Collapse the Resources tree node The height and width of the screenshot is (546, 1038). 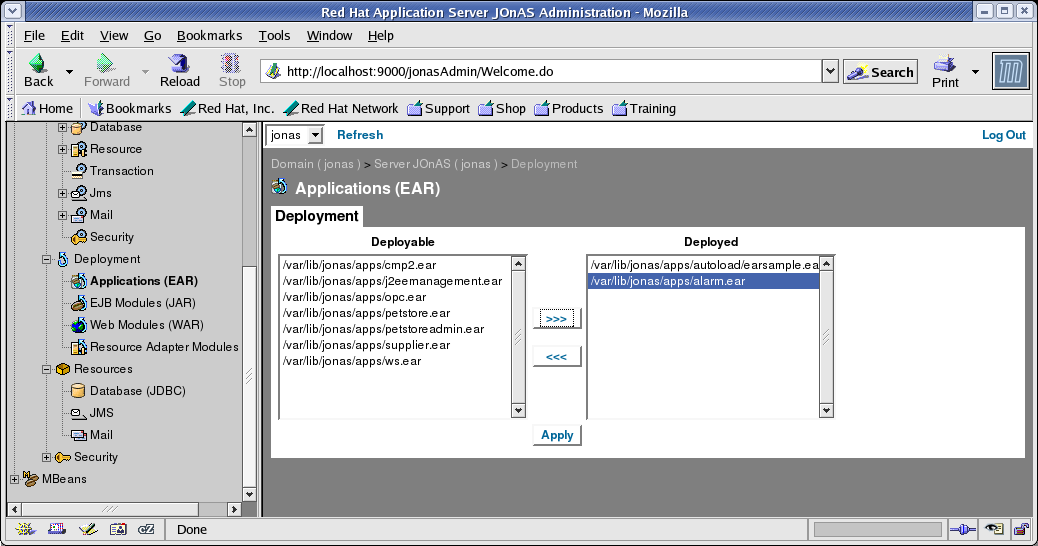[x=46, y=369]
